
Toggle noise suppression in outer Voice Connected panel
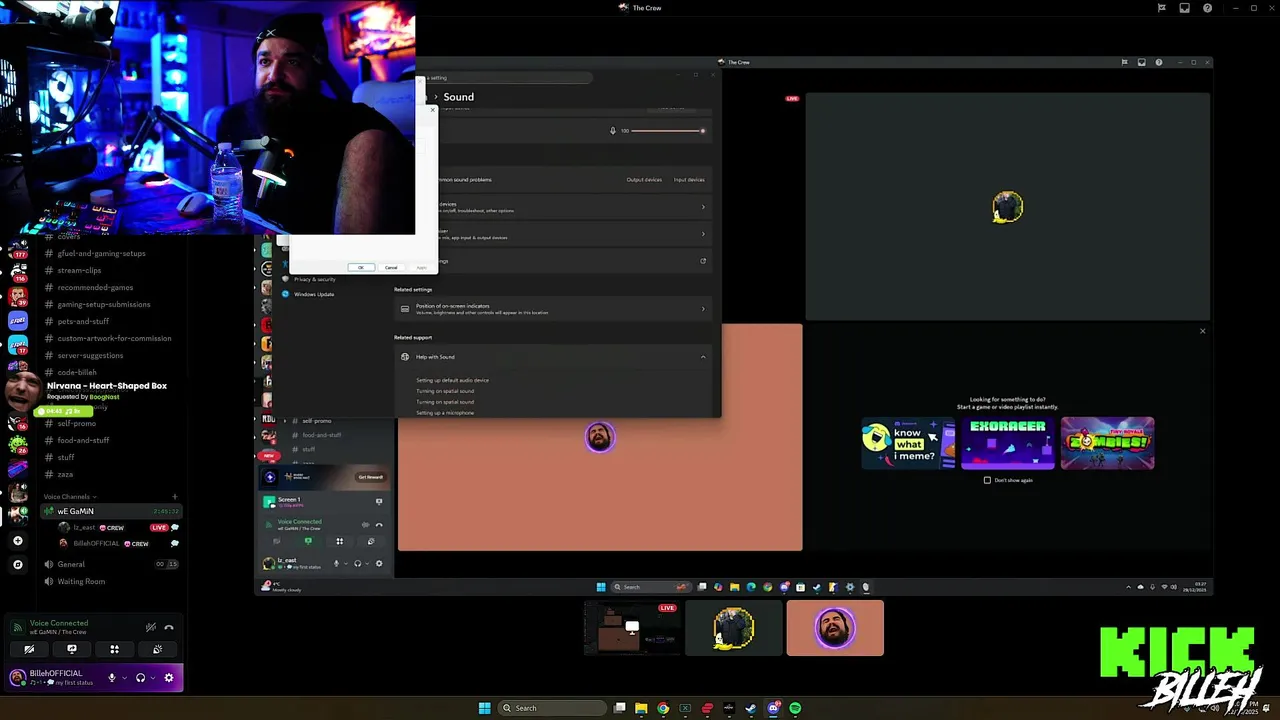click(x=150, y=627)
